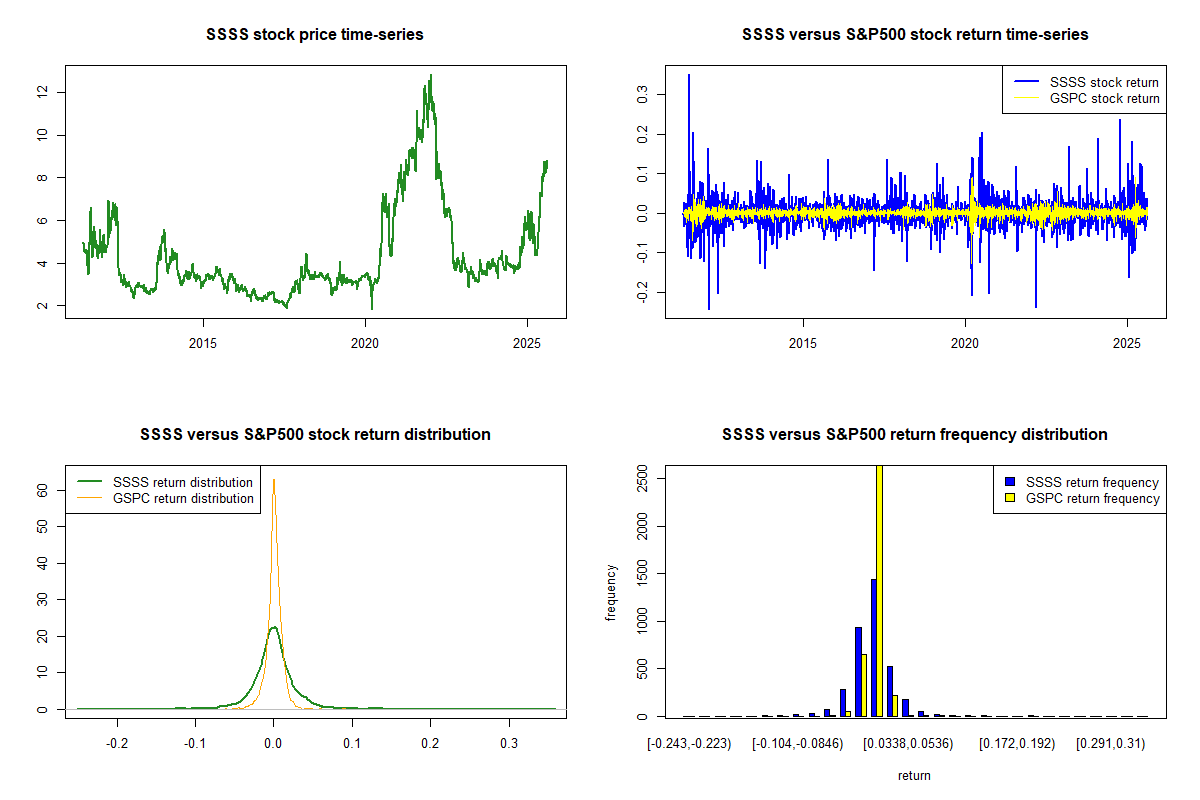Click the 'SSSS stock return' legend label
This screenshot has width=1200, height=800.
pyautogui.click(x=1104, y=82)
